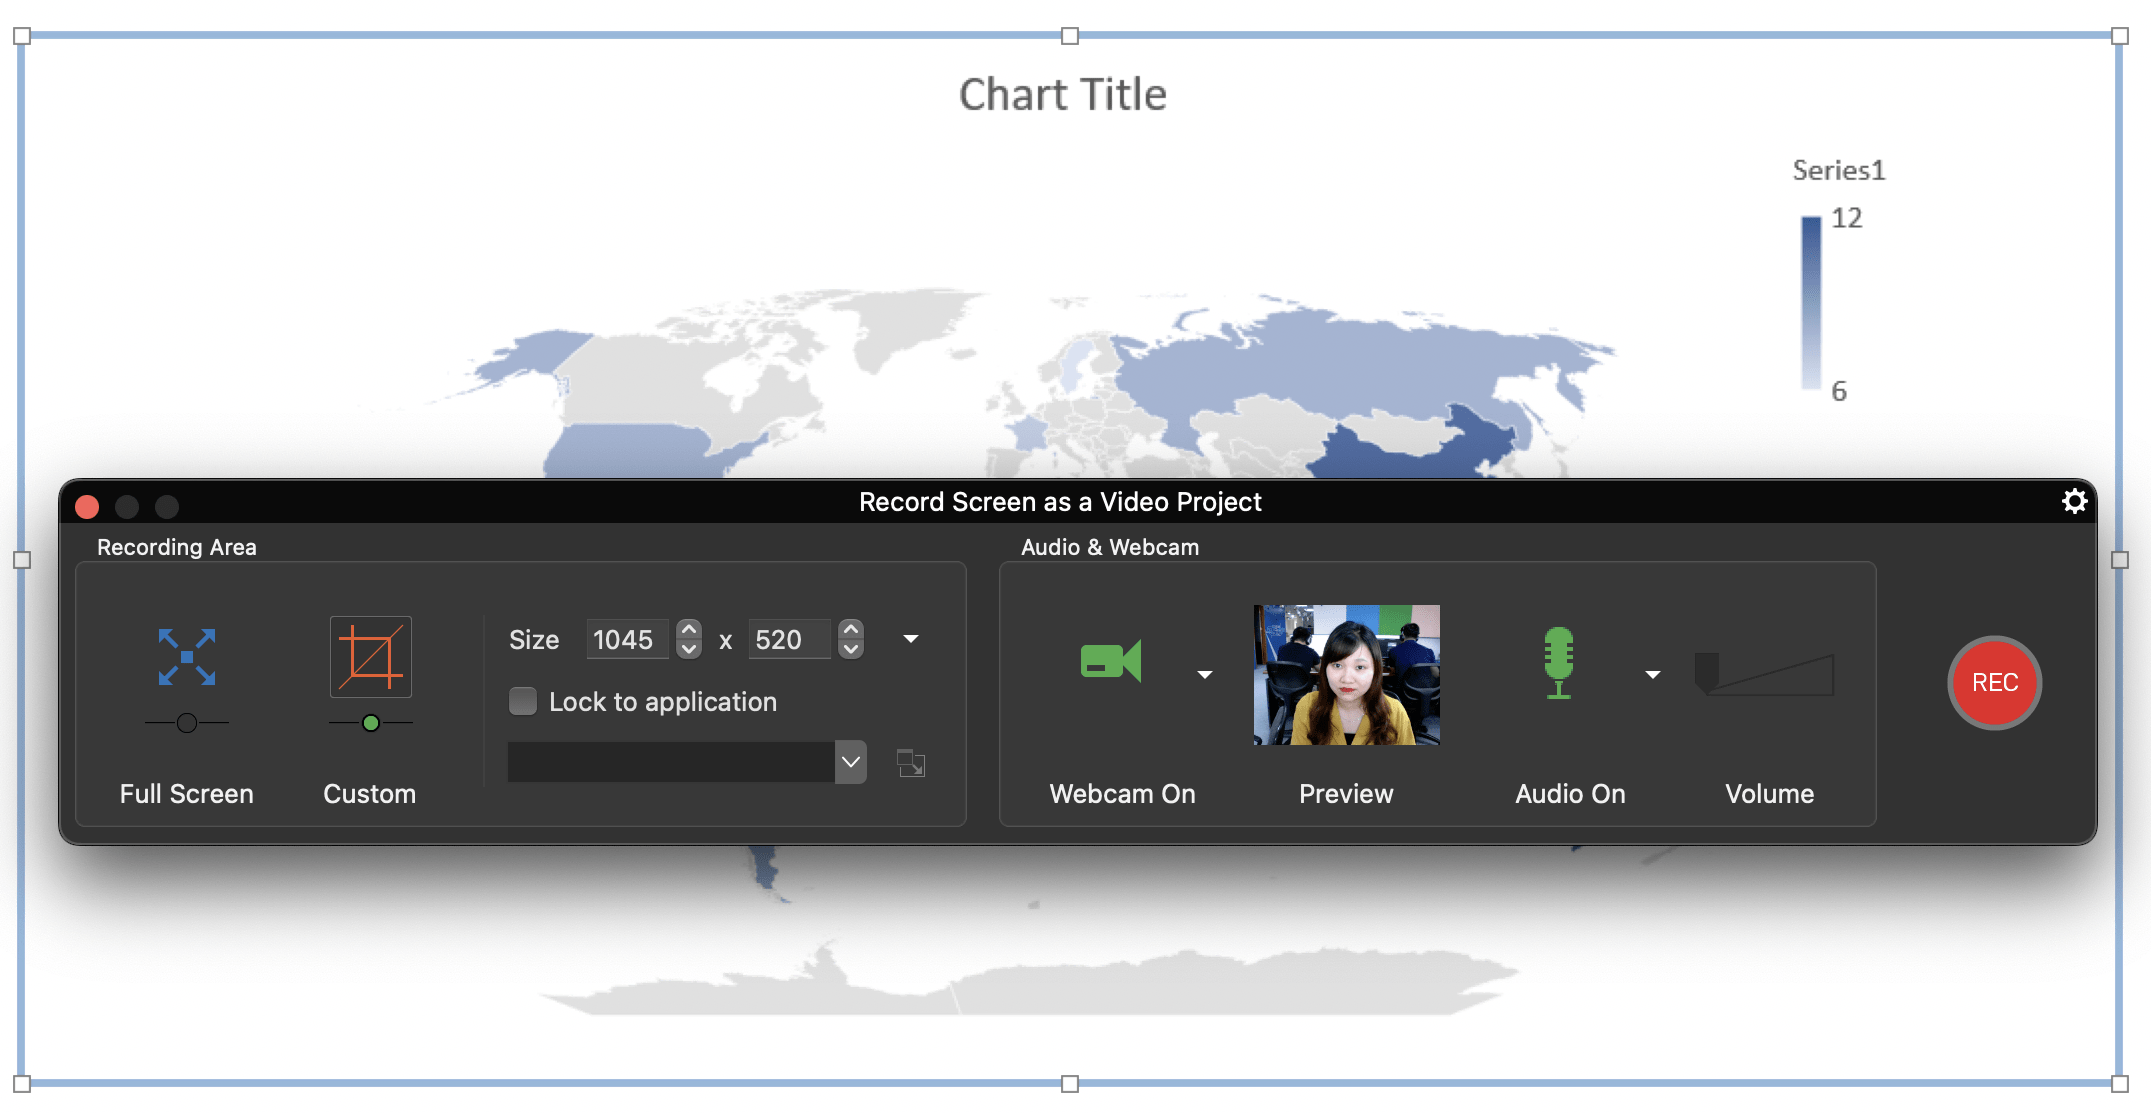Expand the application selection combo box
Image resolution: width=2151 pixels, height=1113 pixels.
[851, 761]
